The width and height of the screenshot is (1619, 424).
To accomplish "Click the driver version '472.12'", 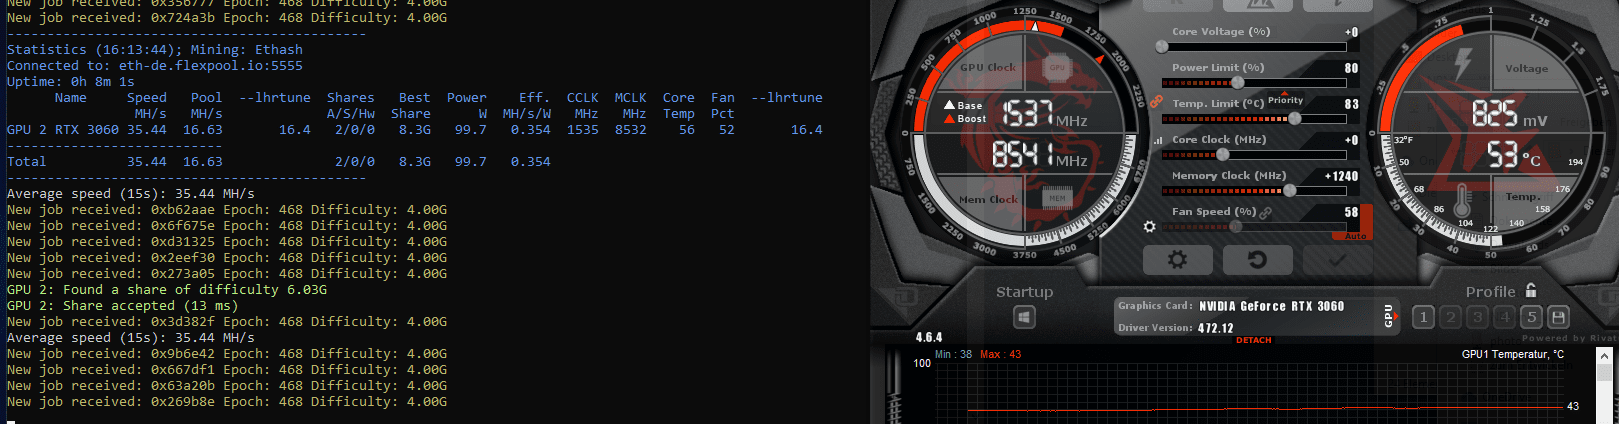I will click(x=1215, y=328).
